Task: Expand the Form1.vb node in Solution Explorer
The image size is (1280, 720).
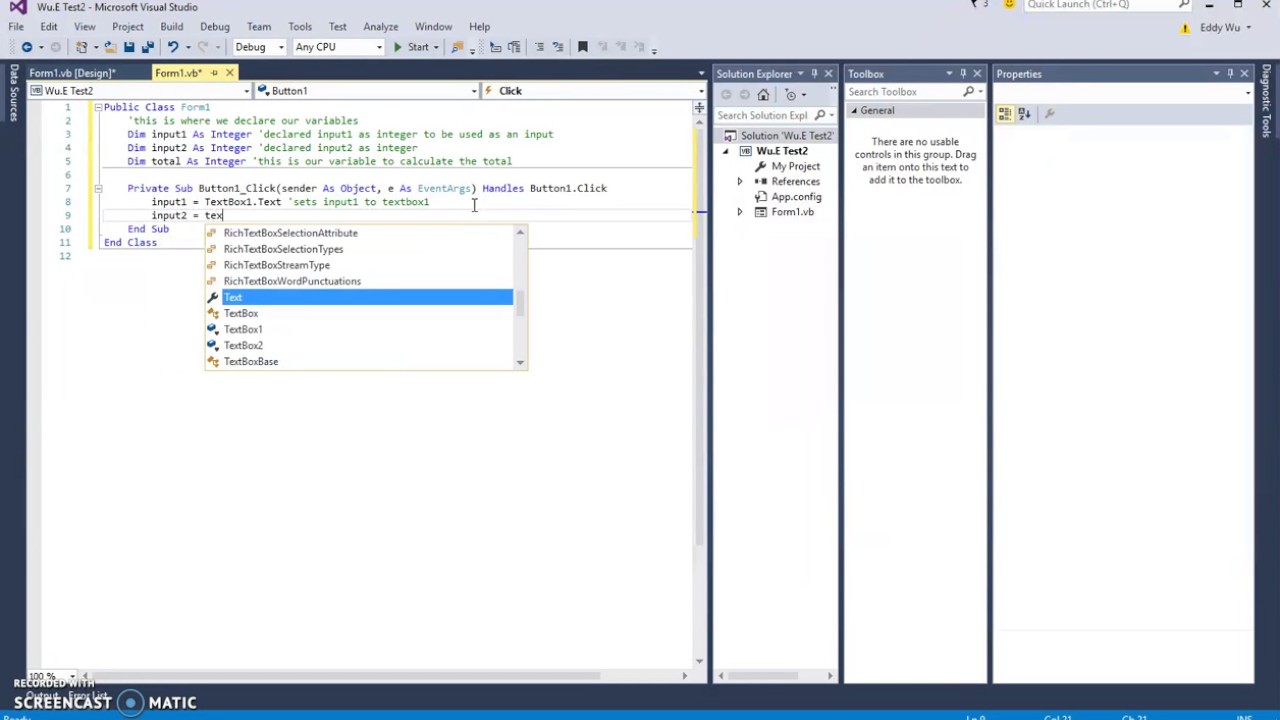Action: click(740, 212)
